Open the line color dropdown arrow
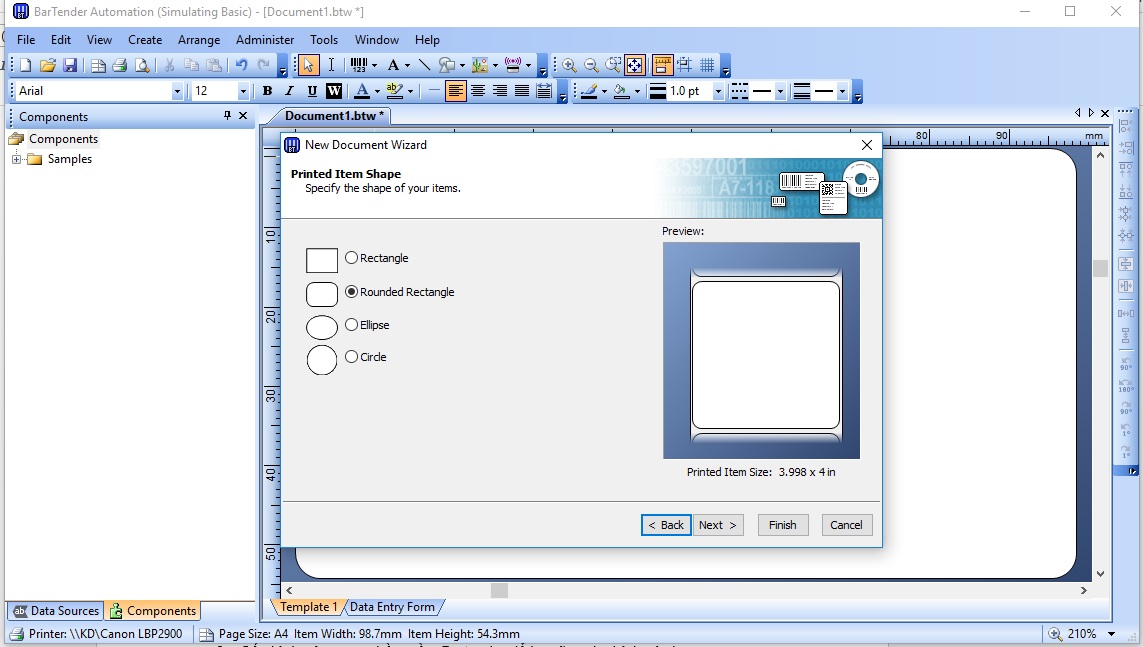Screen dimensions: 1143x647 604,92
